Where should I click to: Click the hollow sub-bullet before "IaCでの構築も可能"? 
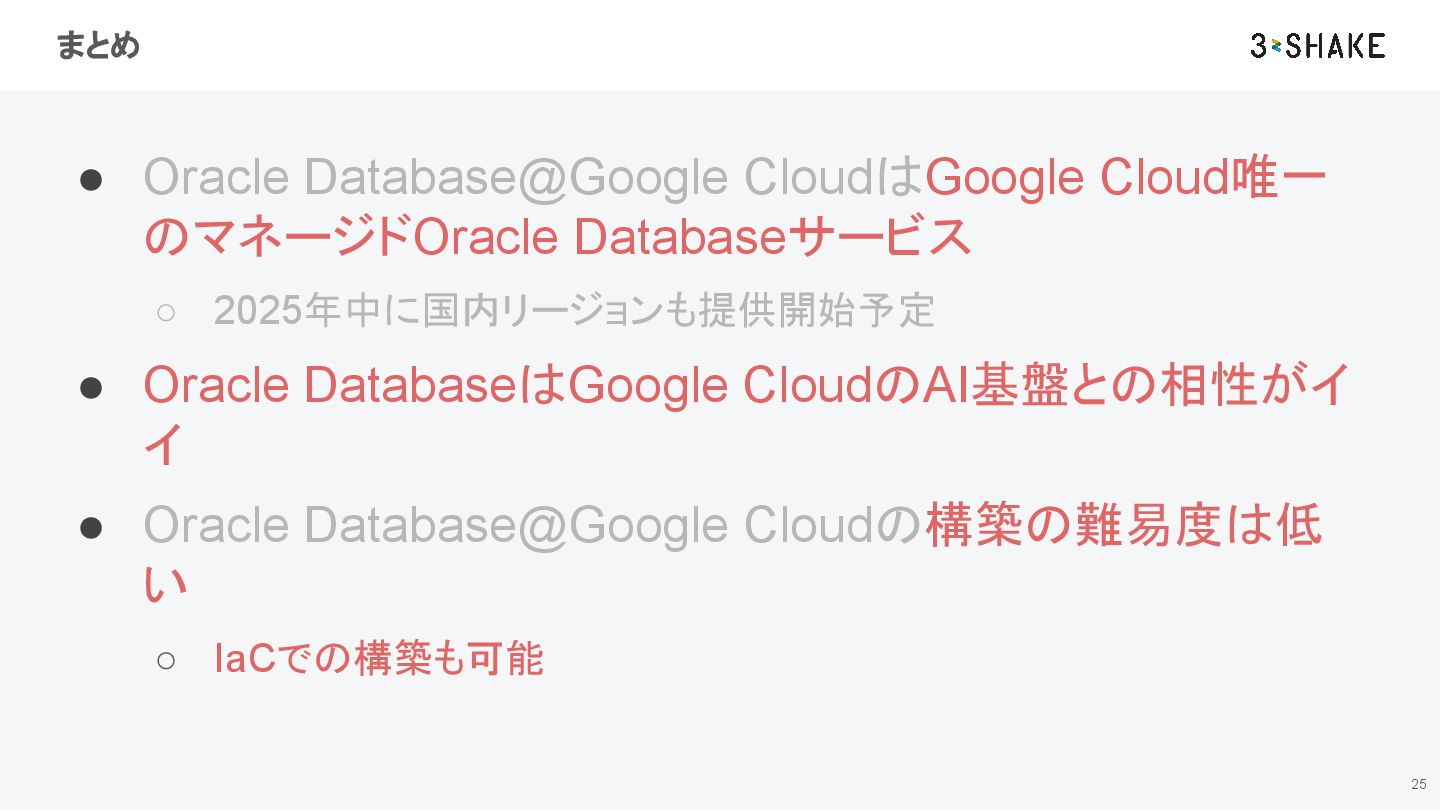click(x=166, y=660)
